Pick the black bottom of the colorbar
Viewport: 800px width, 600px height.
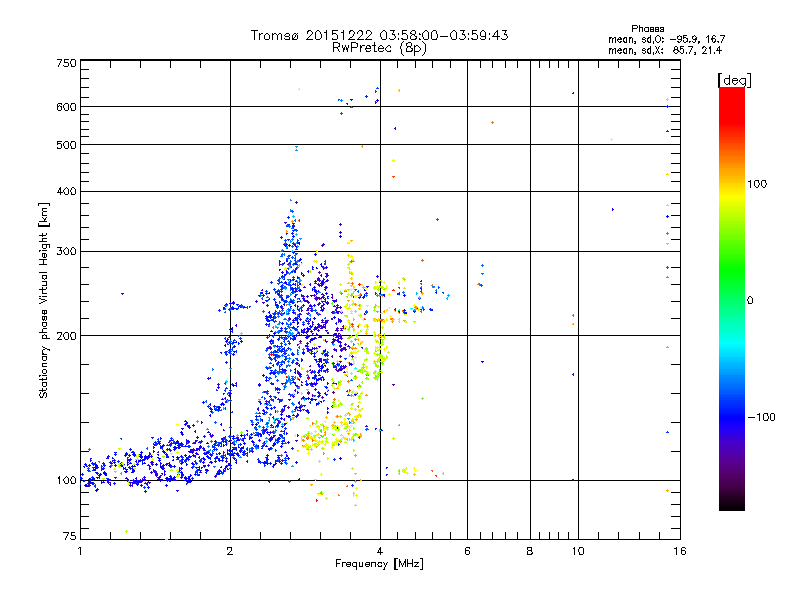[732, 503]
